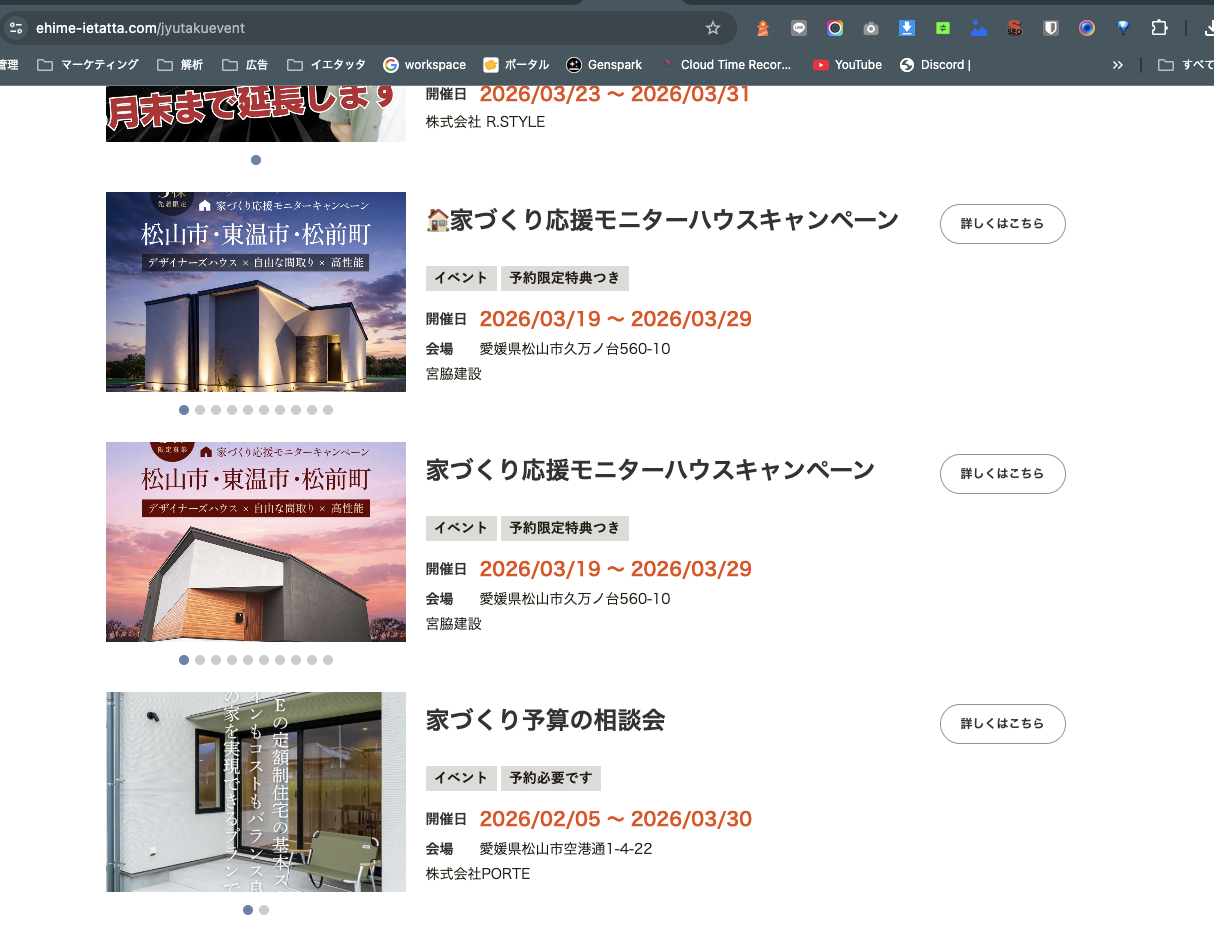Viewport: 1214px width, 936px height.
Task: Open the マーケティング bookmarks folder
Action: point(88,65)
